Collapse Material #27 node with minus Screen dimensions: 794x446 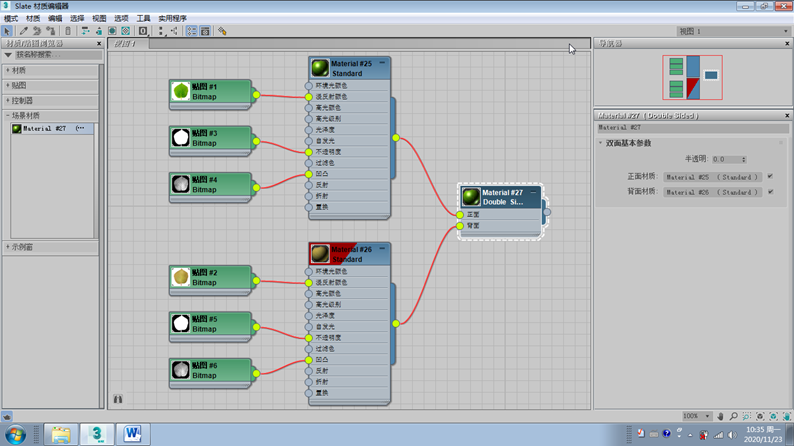(533, 192)
